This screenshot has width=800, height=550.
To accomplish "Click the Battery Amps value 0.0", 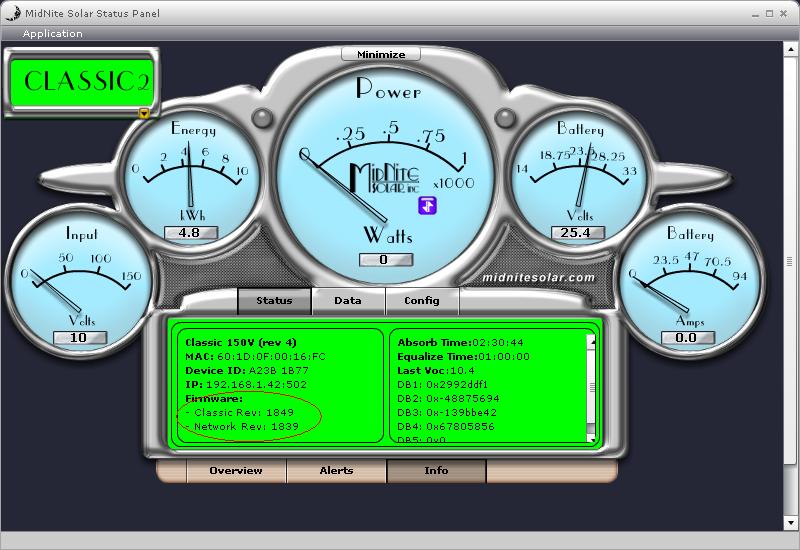I will [x=687, y=337].
